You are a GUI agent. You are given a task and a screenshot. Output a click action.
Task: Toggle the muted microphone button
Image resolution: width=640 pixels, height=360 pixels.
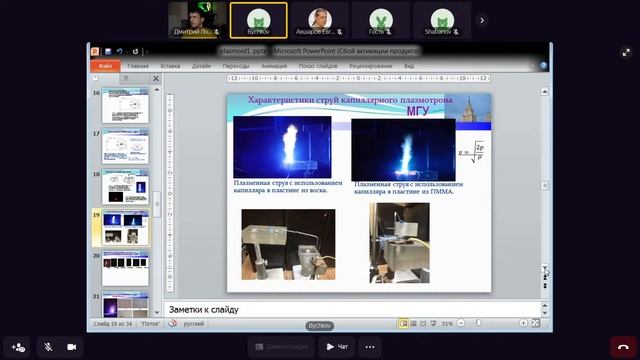pos(48,347)
